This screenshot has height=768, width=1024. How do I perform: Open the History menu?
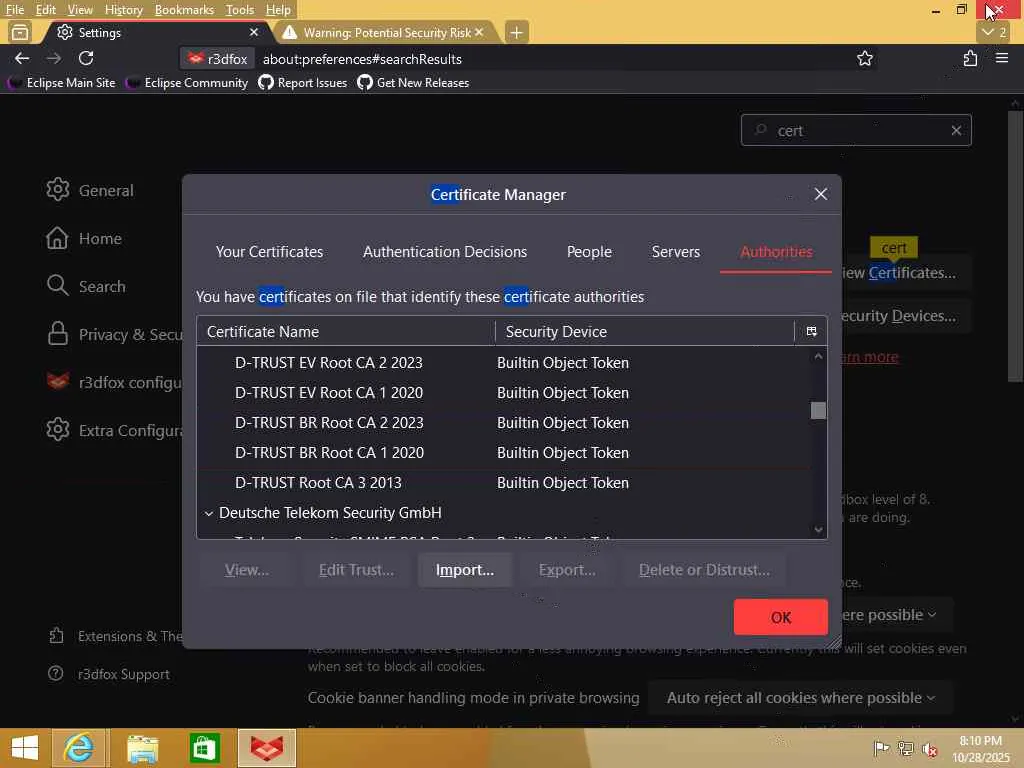pos(123,10)
